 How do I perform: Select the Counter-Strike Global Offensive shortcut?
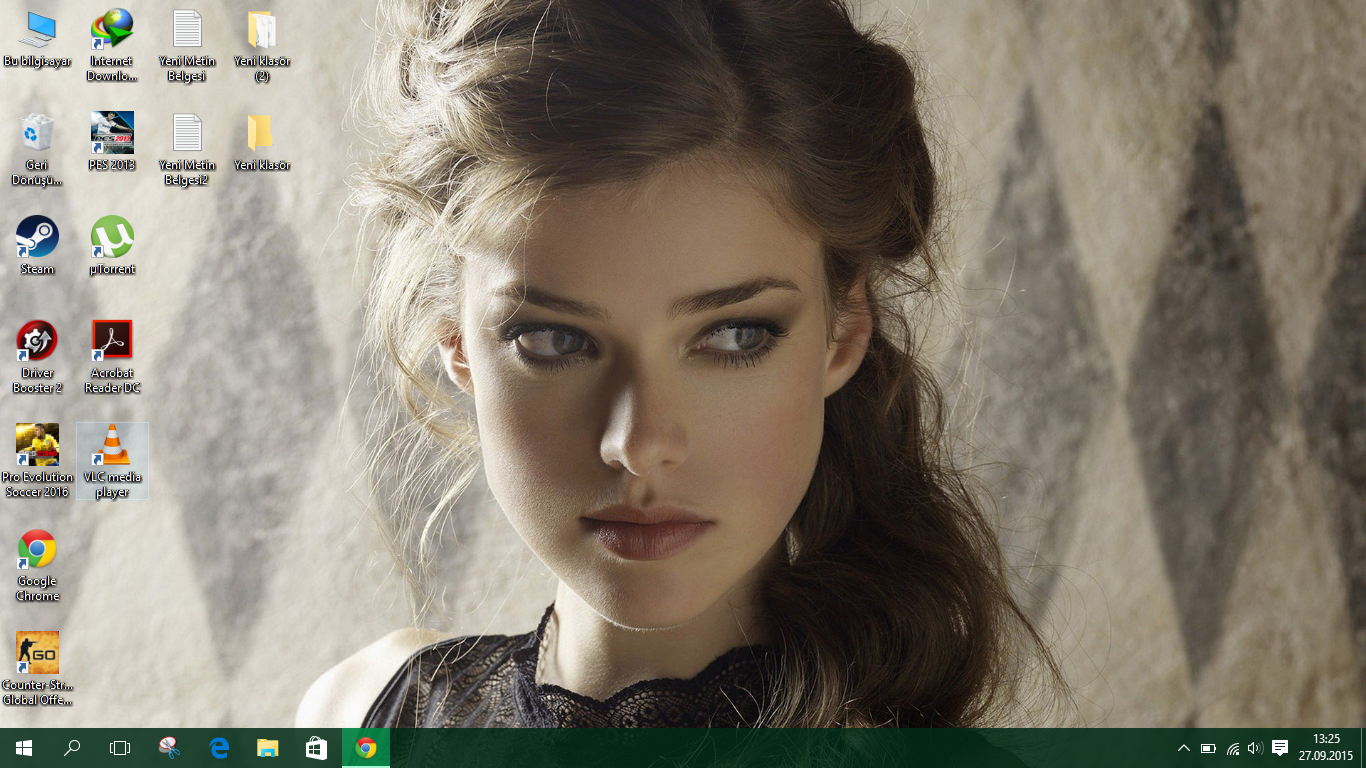(37, 669)
